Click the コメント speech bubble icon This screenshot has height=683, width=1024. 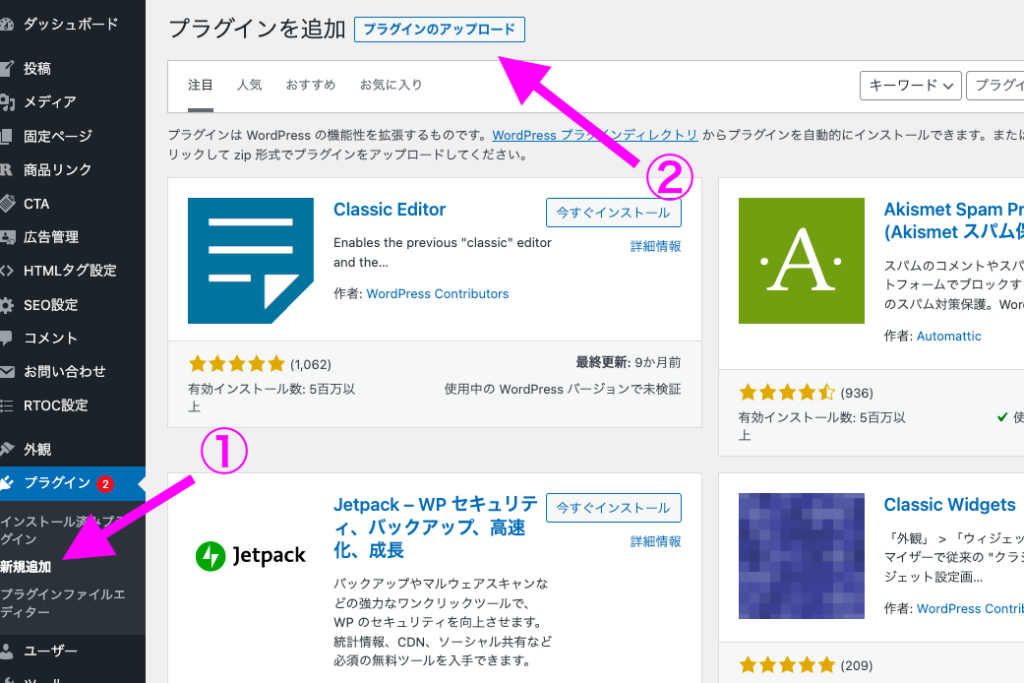pyautogui.click(x=7, y=338)
